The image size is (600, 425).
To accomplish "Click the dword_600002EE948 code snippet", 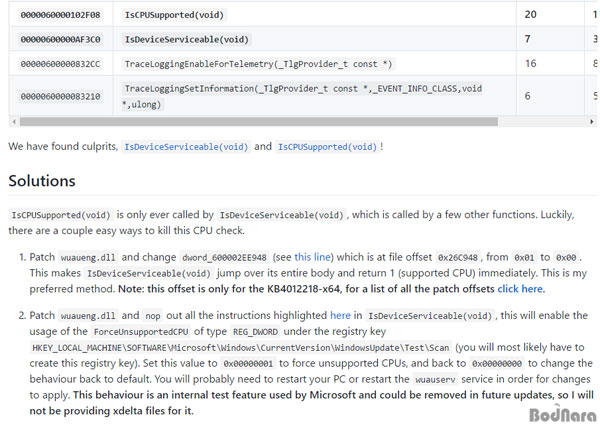I will coord(224,257).
